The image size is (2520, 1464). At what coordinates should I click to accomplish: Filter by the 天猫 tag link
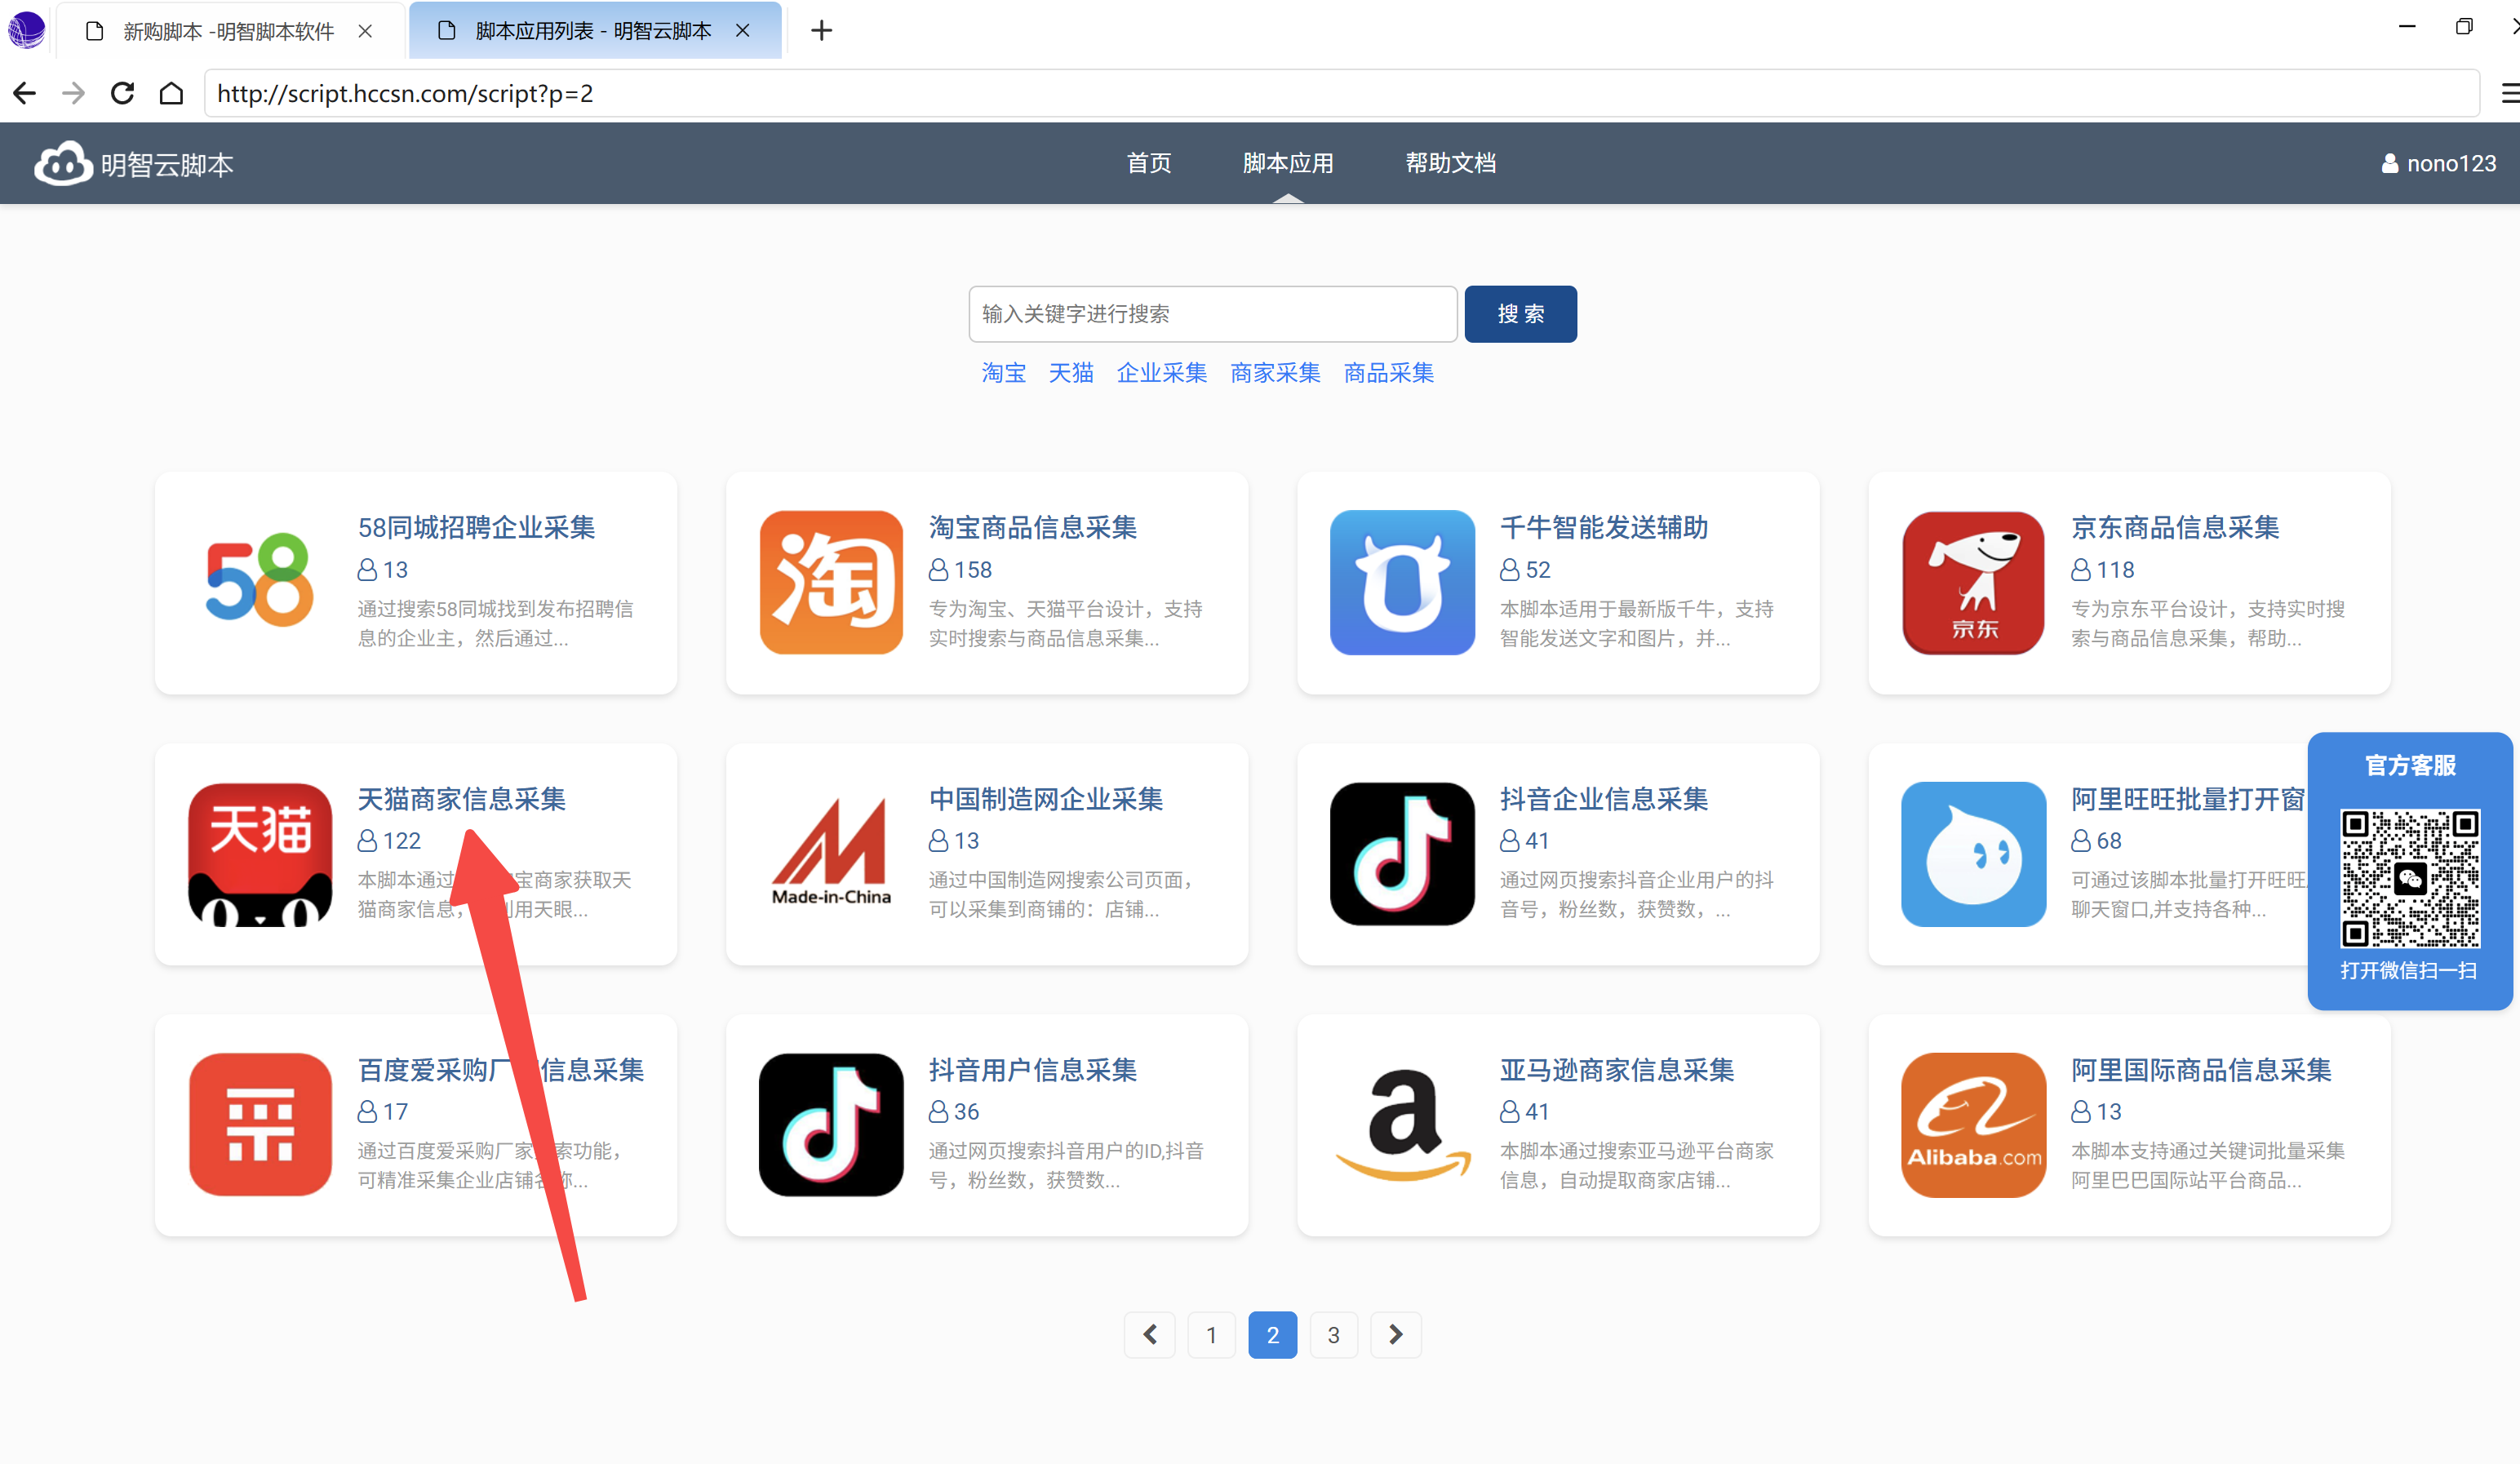1070,373
